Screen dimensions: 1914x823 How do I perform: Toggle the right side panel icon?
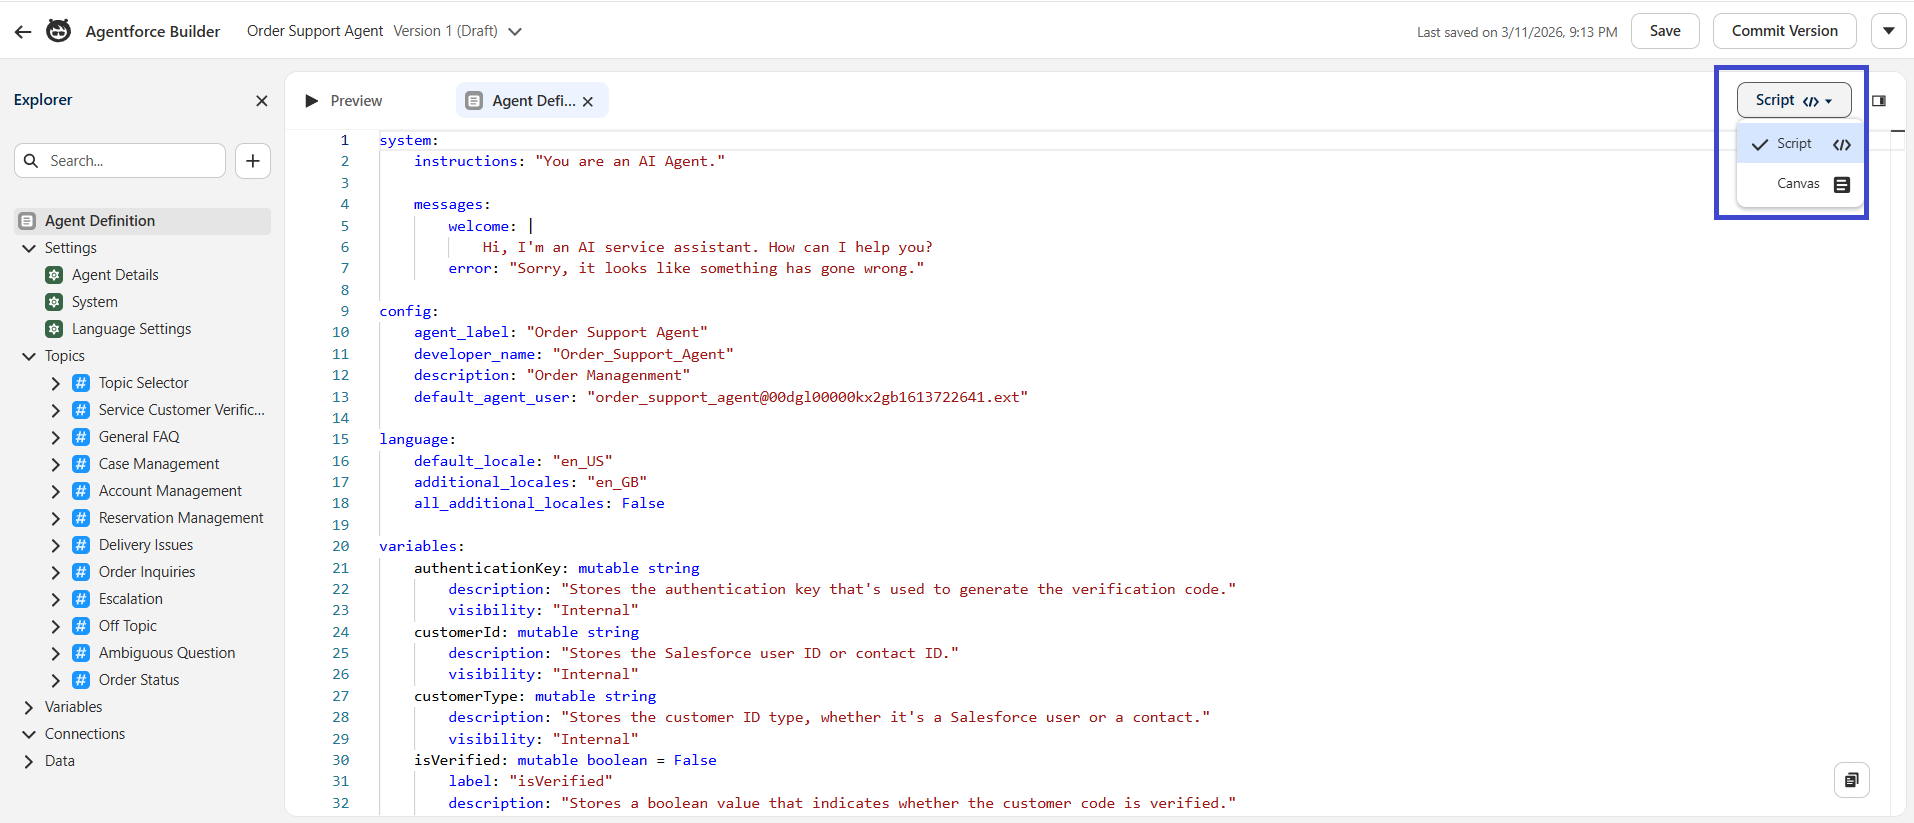pos(1879,101)
